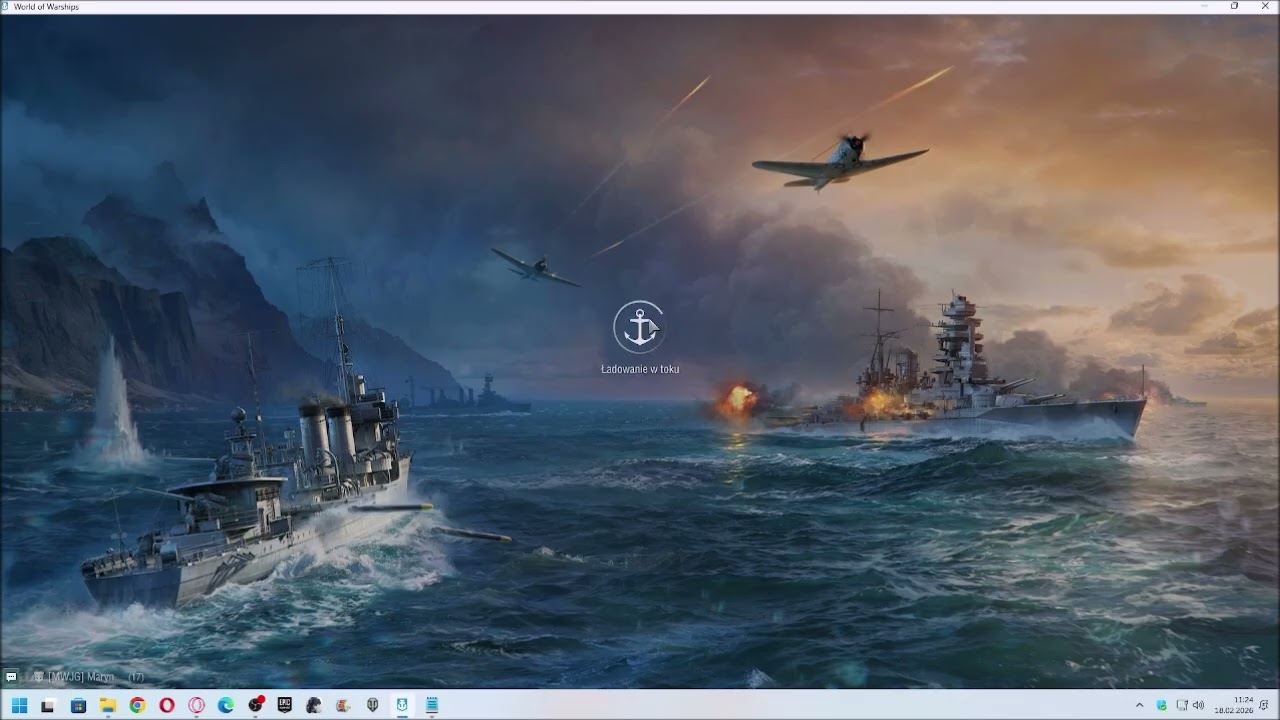Image resolution: width=1280 pixels, height=720 pixels.
Task: Open the network status tray icon
Action: click(x=1182, y=705)
